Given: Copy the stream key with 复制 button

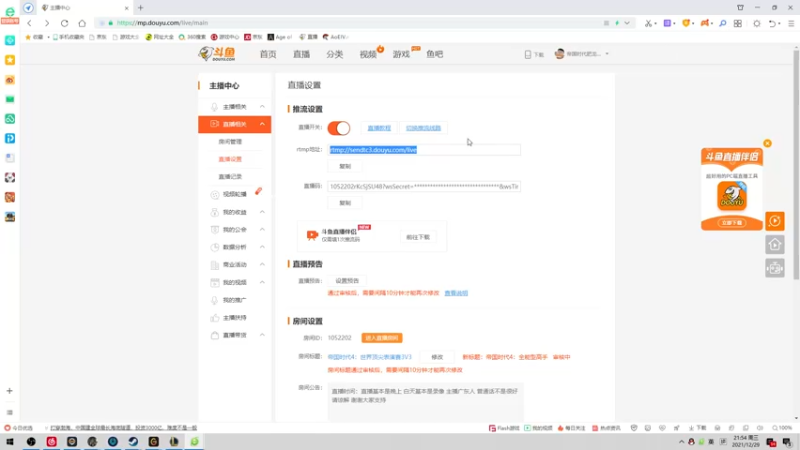Looking at the screenshot, I should [345, 203].
